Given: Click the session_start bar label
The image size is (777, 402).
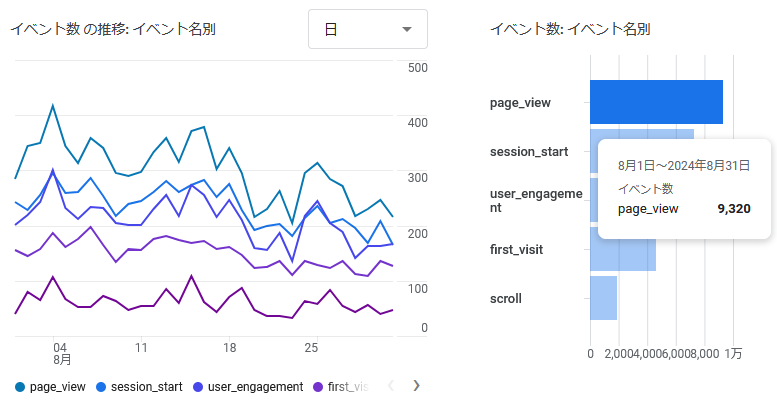Looking at the screenshot, I should coord(529,152).
